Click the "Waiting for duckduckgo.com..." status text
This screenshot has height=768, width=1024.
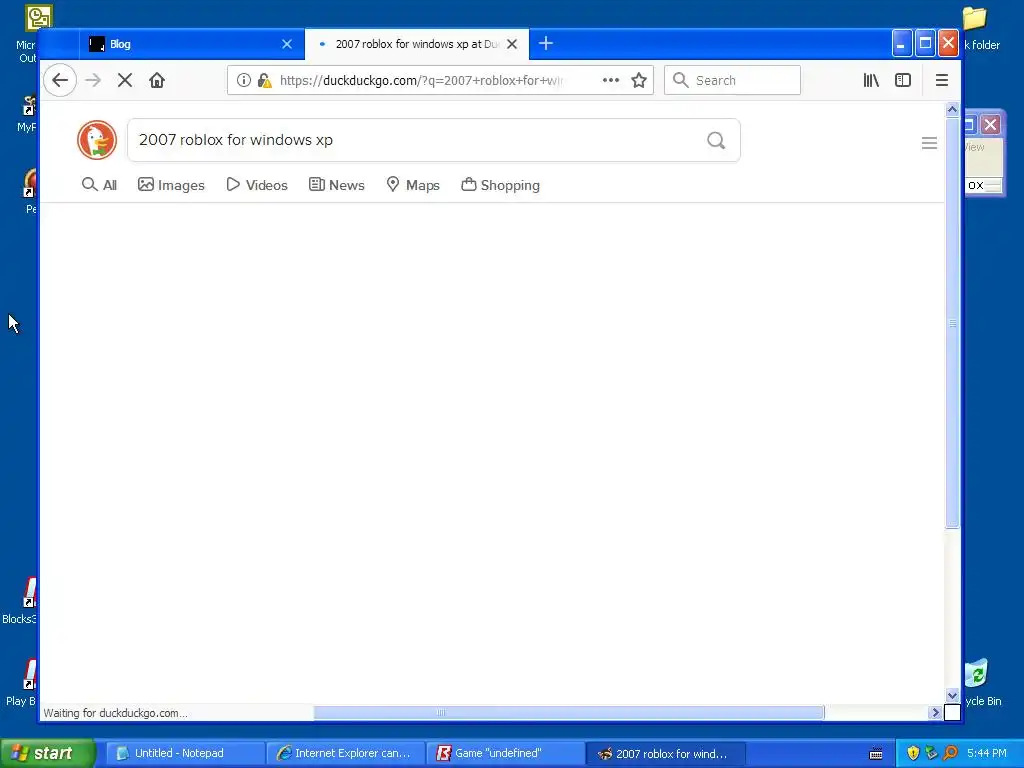(x=116, y=712)
